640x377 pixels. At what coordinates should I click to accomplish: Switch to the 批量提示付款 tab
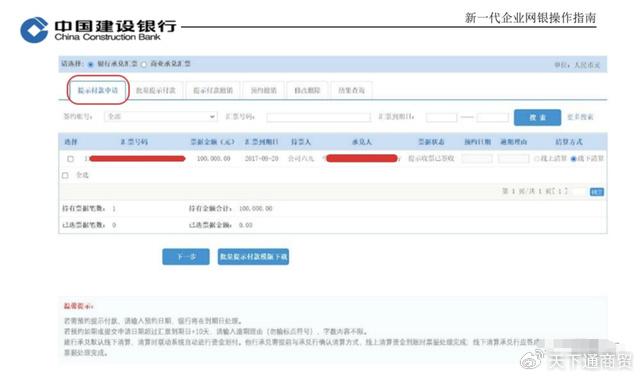coord(156,90)
